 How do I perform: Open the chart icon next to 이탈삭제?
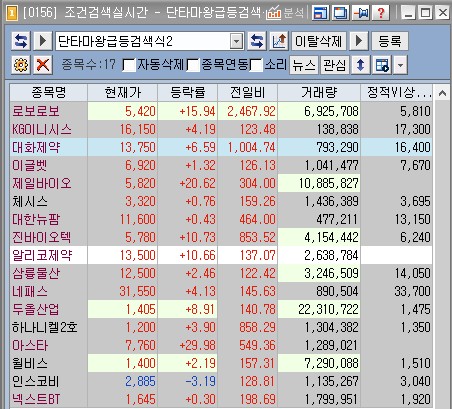[x=279, y=41]
